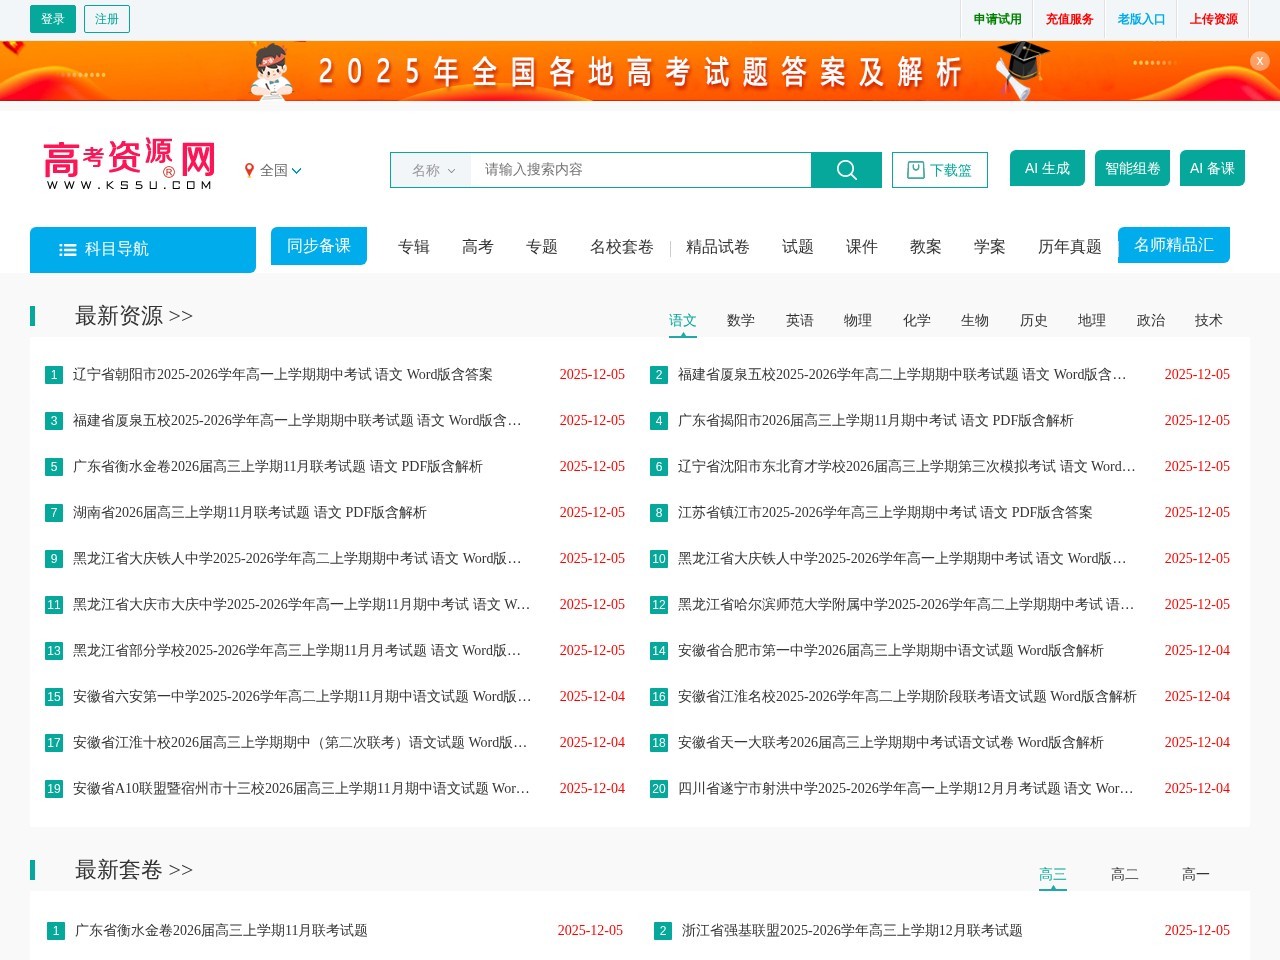Expand the 名称 search type dropdown
The height and width of the screenshot is (960, 1280).
pyautogui.click(x=432, y=169)
